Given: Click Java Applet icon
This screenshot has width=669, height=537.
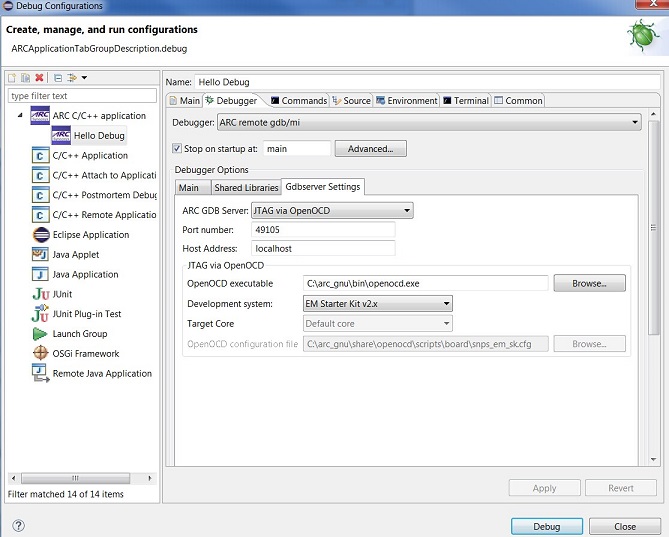Looking at the screenshot, I should point(40,255).
